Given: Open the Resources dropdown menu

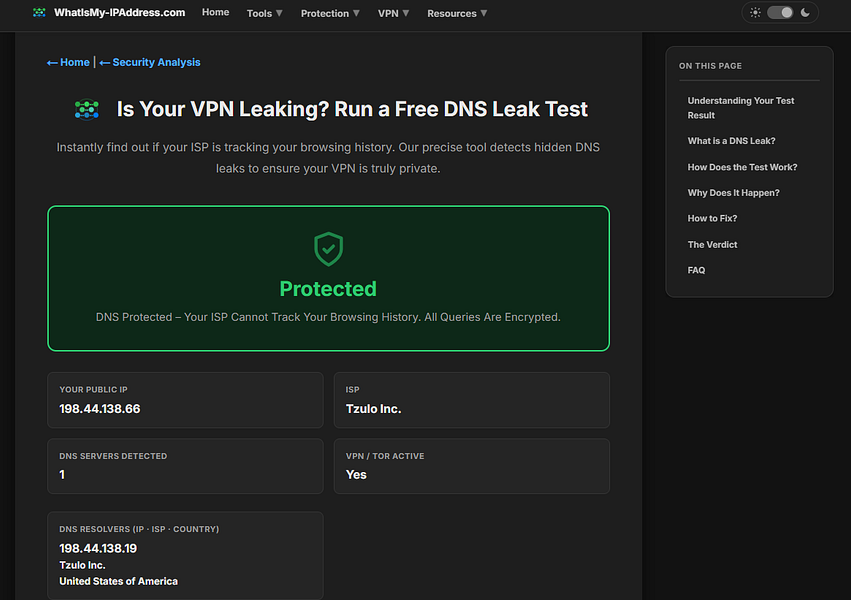Looking at the screenshot, I should (457, 14).
